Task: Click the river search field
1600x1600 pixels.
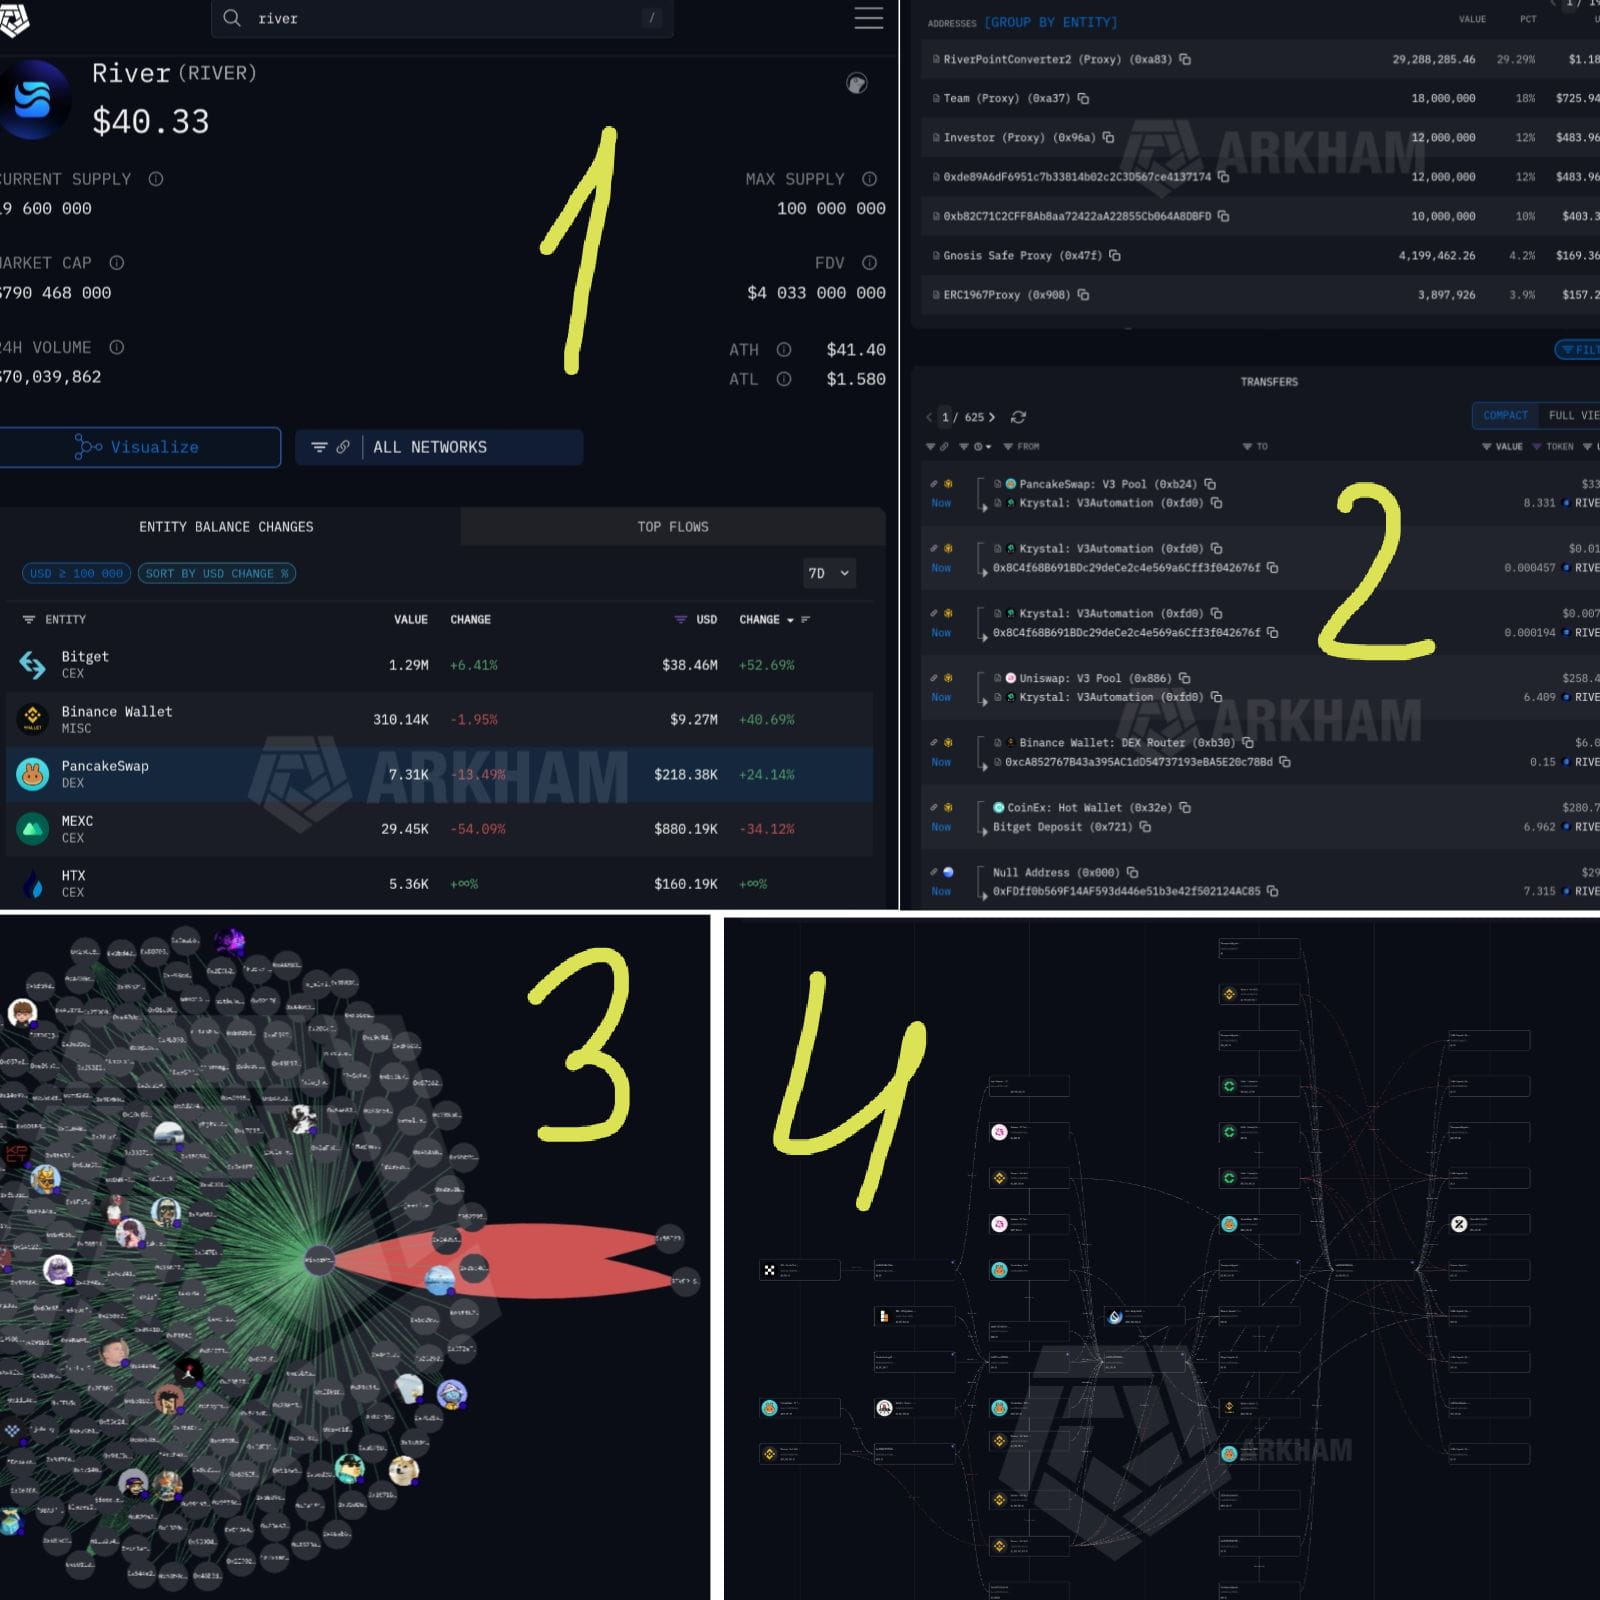Action: click(x=442, y=18)
